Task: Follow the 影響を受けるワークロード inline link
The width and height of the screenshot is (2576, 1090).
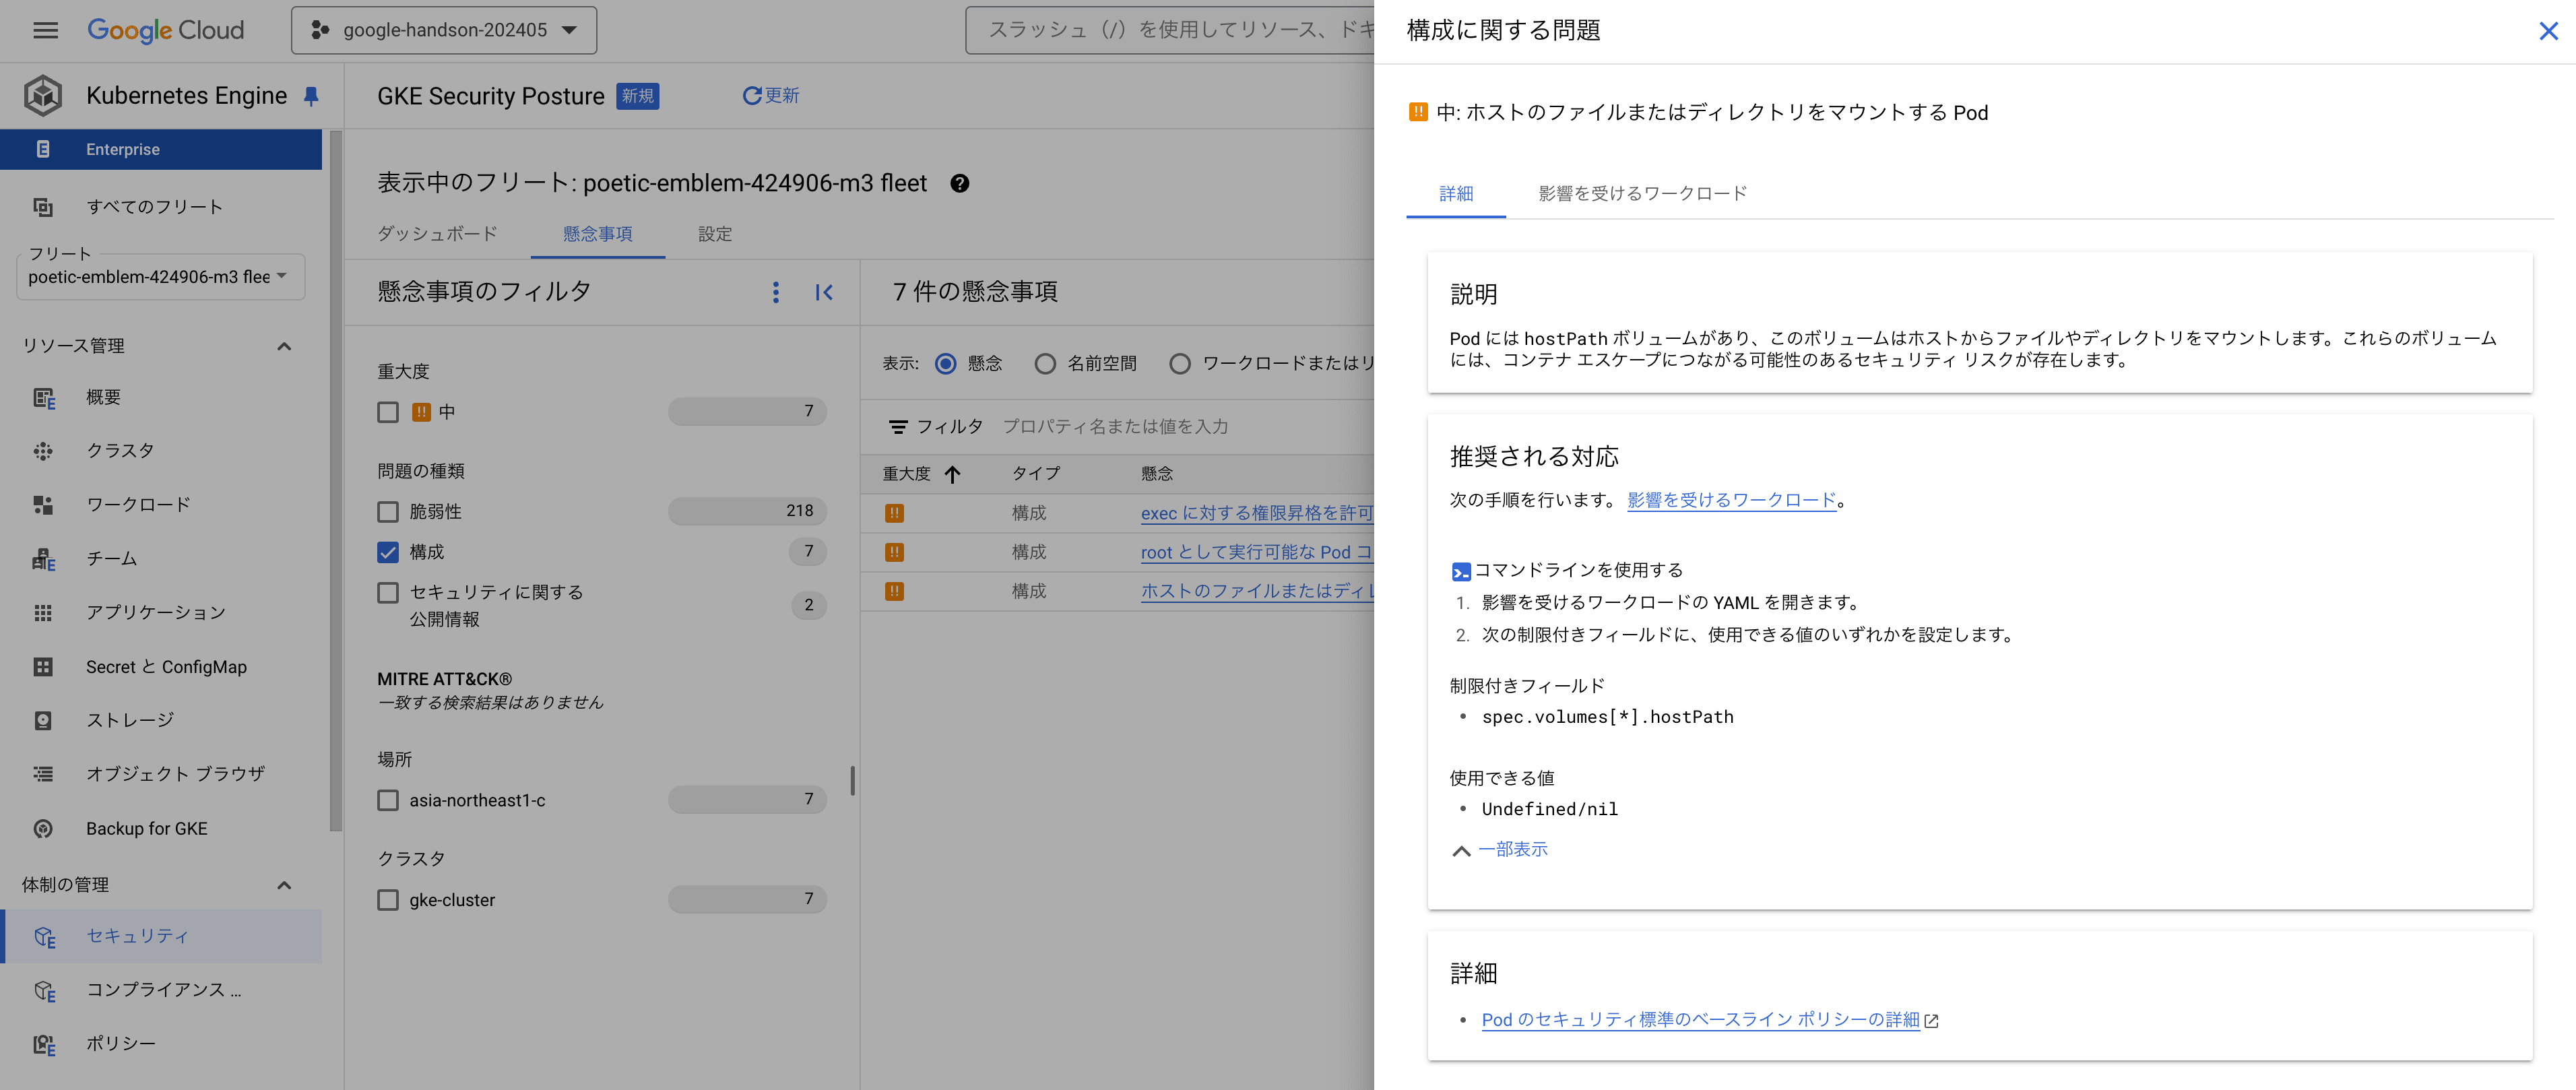Action: 1732,500
